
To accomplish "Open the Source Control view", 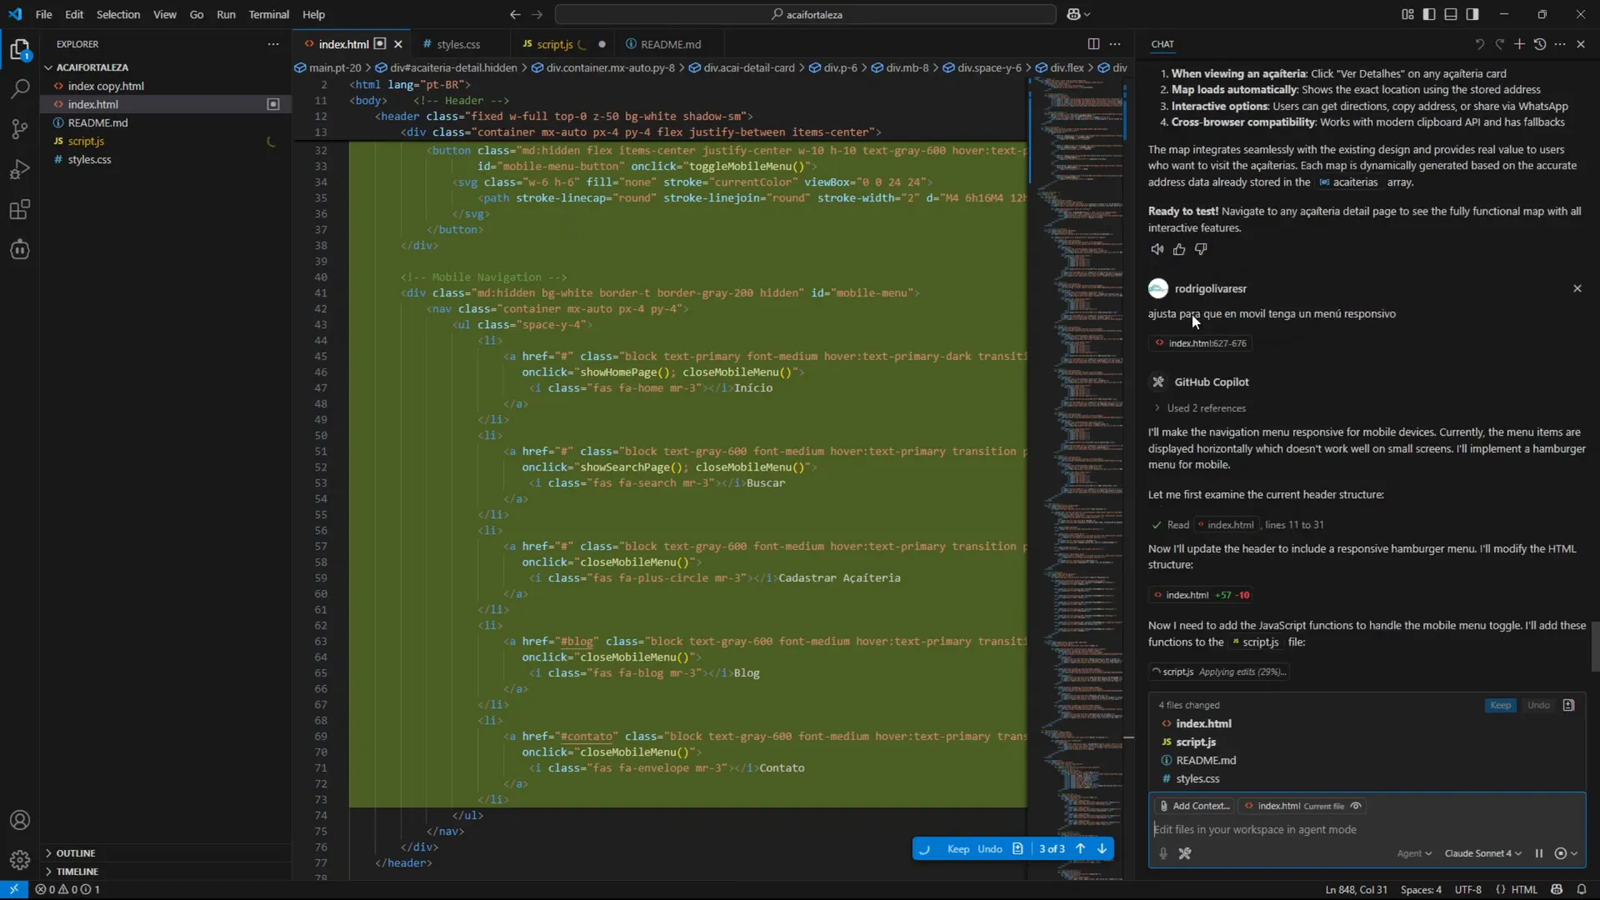I will [20, 129].
